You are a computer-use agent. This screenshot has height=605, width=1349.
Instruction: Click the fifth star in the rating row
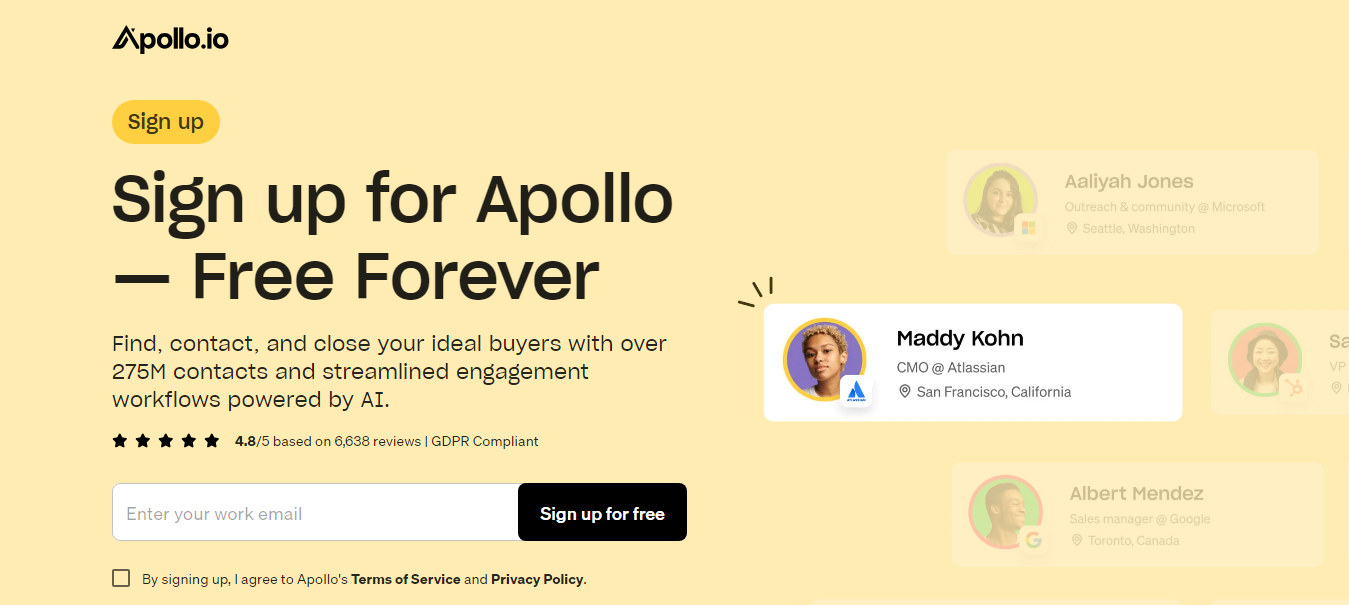point(211,439)
